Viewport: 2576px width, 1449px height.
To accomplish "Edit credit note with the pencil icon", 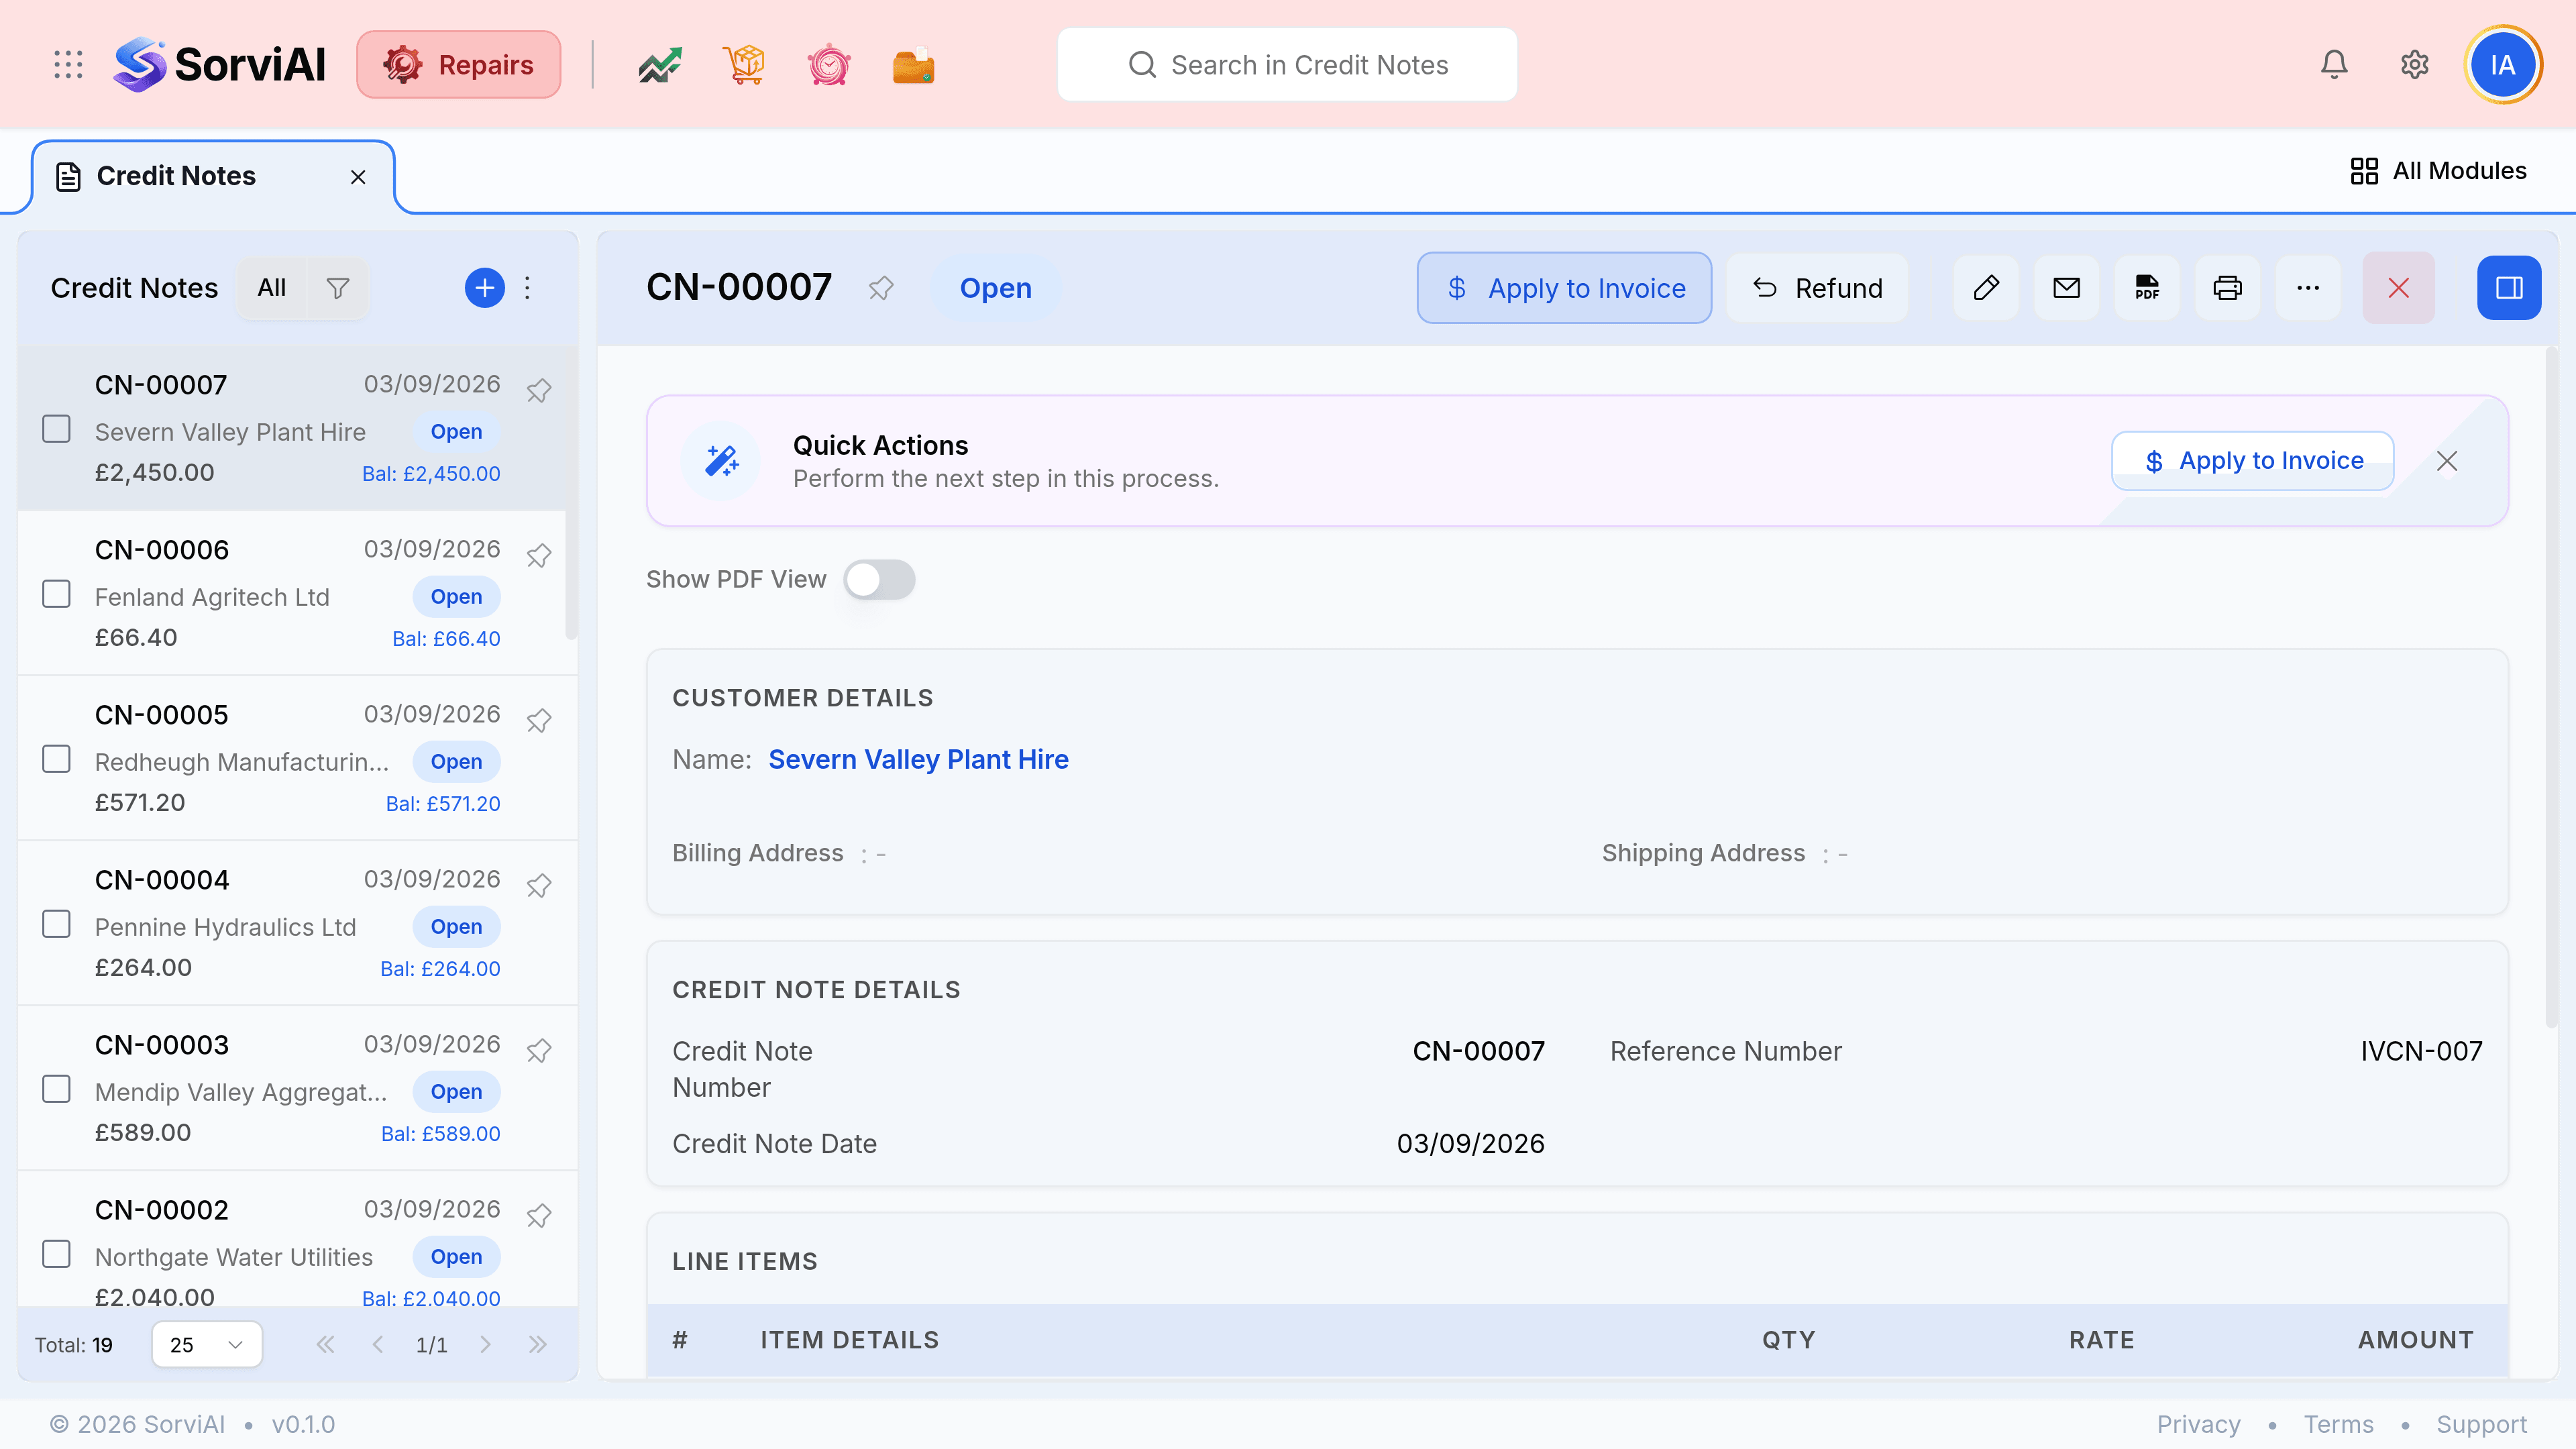I will click(1986, 288).
